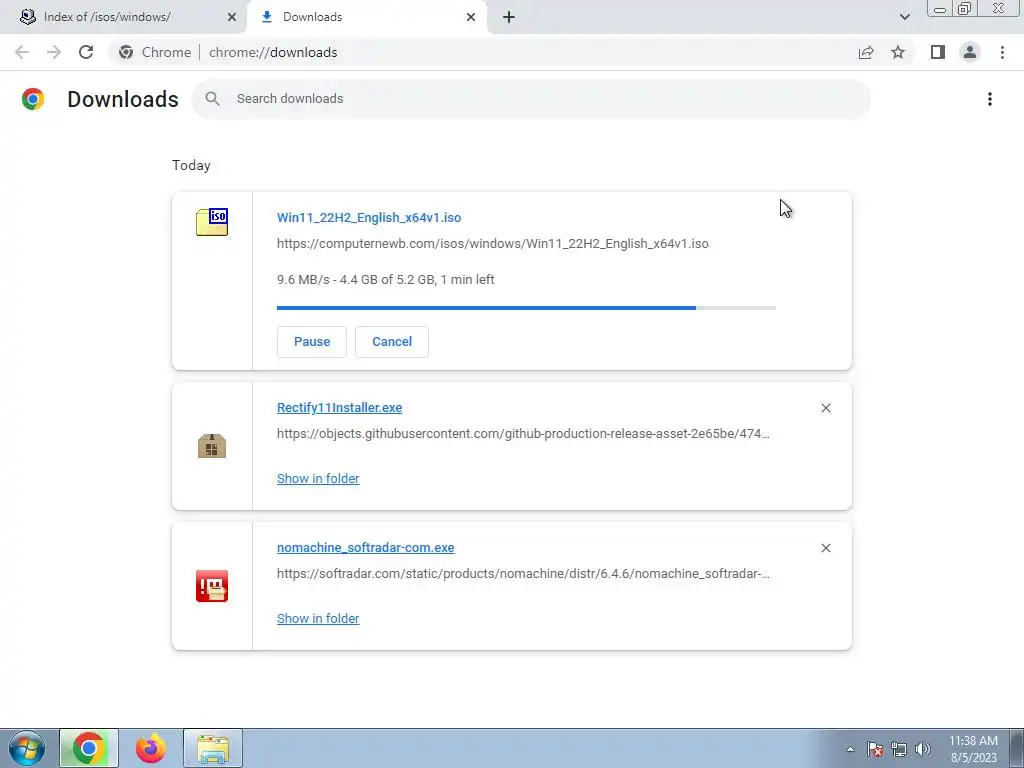Click the softradar.com source URL
This screenshot has height=768, width=1024.
523,573
